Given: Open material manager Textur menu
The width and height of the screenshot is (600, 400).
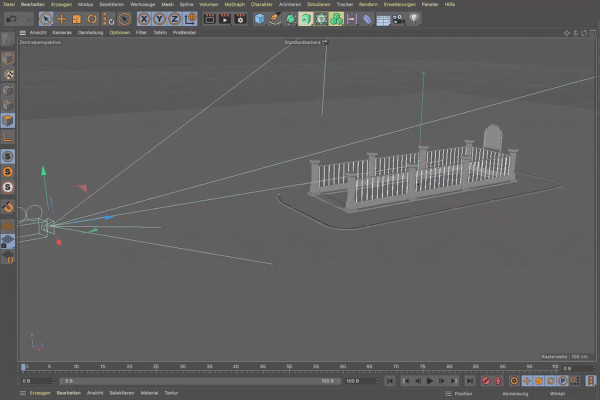Looking at the screenshot, I should click(171, 393).
